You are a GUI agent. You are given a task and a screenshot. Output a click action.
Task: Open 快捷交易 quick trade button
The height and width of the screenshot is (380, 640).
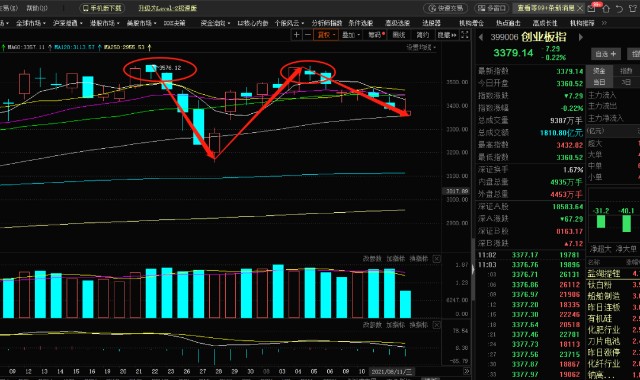tap(445, 8)
